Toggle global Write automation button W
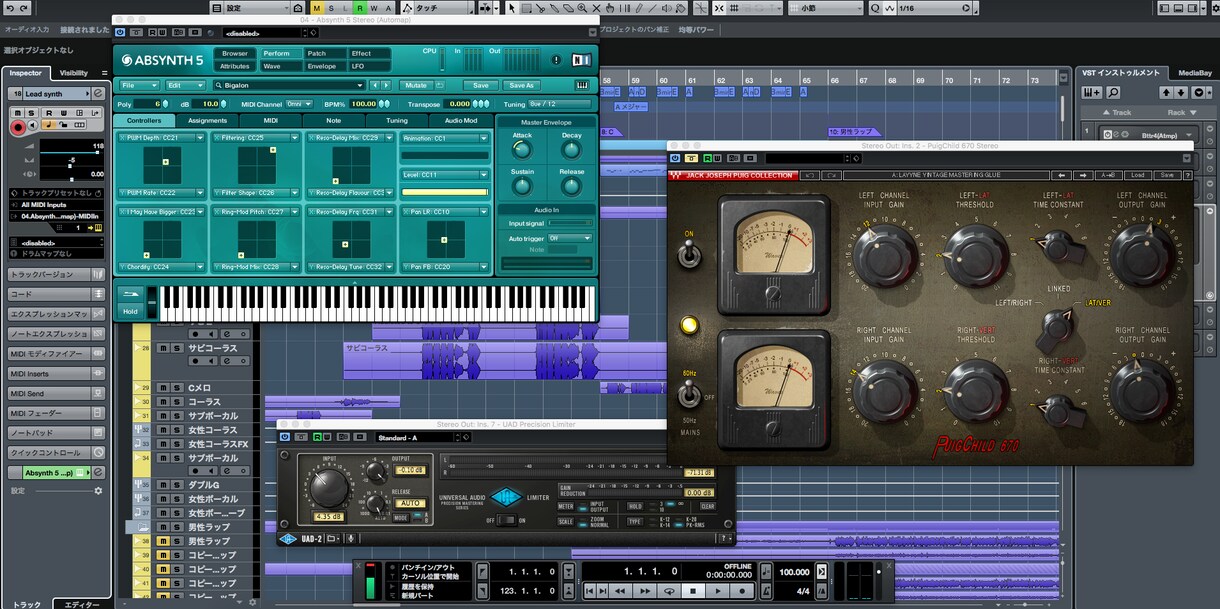The width and height of the screenshot is (1220, 609). click(374, 8)
